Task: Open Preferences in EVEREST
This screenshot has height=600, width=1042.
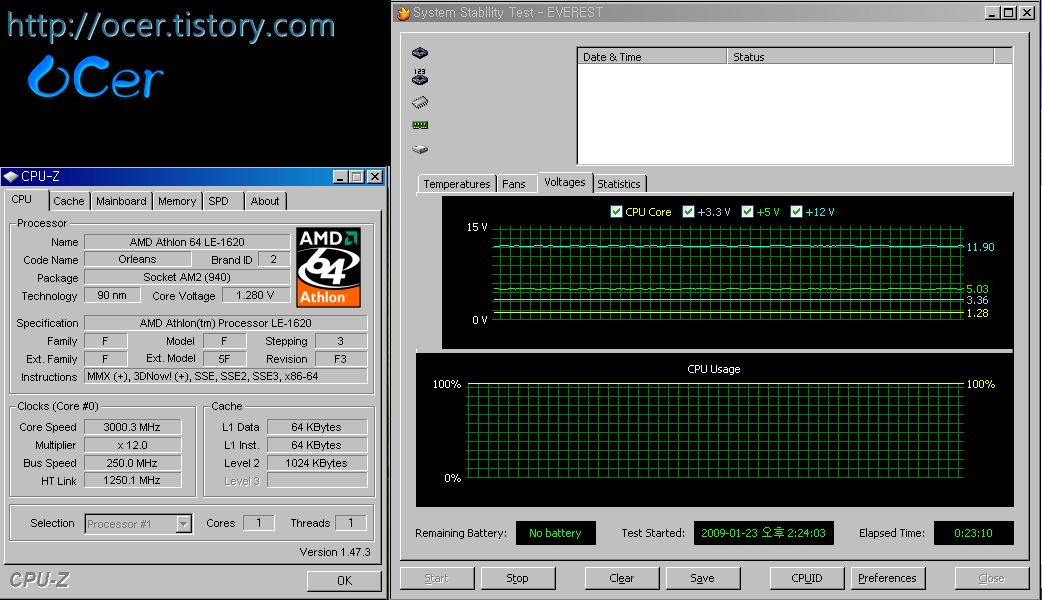Action: [887, 578]
